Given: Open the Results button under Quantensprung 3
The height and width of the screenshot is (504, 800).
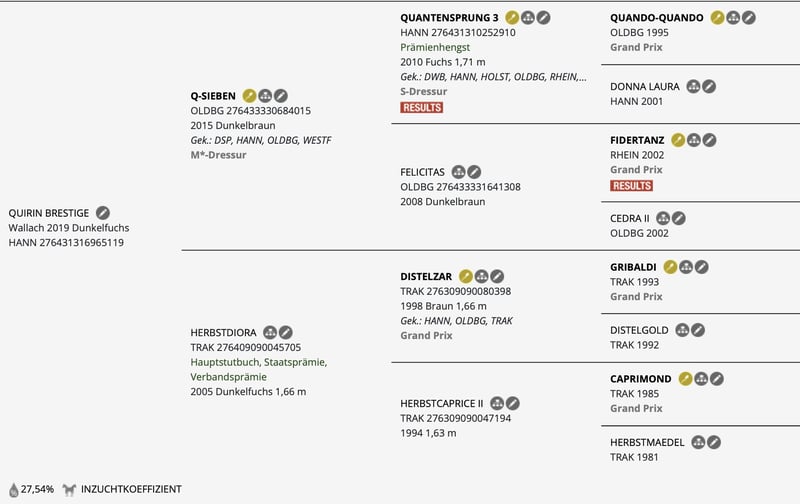Looking at the screenshot, I should (x=421, y=107).
